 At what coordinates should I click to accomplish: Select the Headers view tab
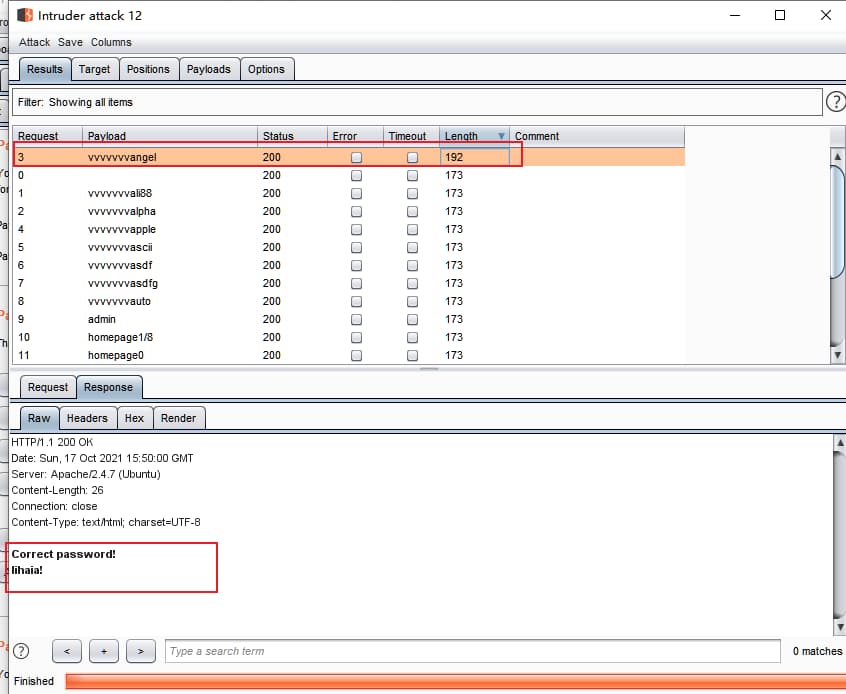(x=87, y=418)
